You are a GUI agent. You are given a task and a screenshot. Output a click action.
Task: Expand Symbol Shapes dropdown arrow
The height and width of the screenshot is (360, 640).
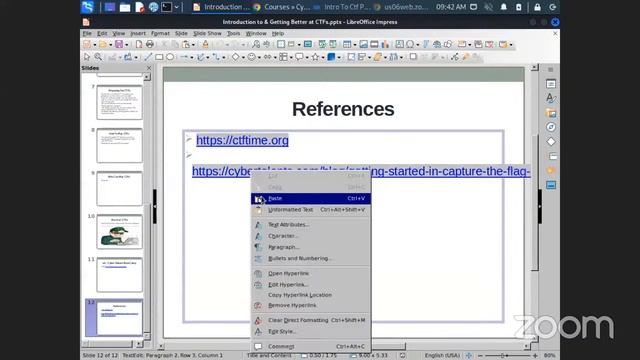[259, 58]
